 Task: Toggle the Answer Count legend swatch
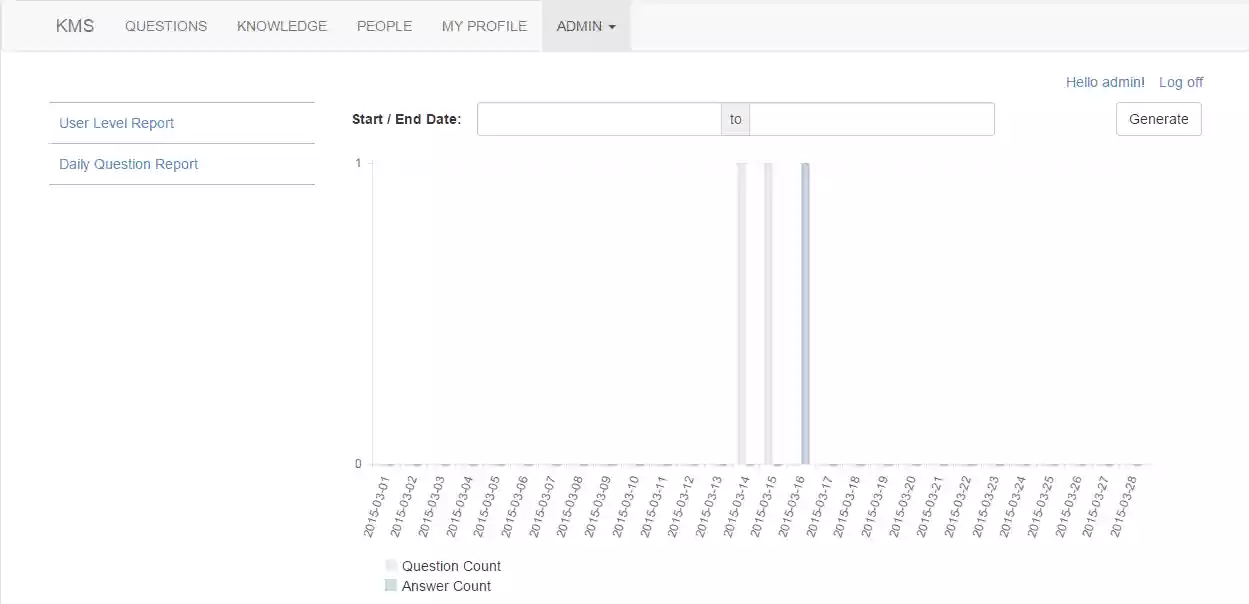pos(391,586)
